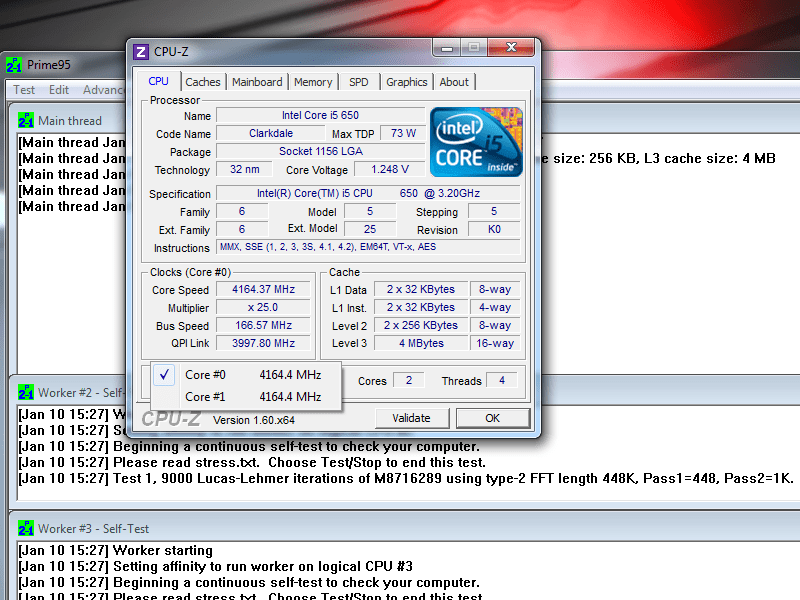
Task: Click the Worker #3 title bar in Prime95
Action: point(406,528)
